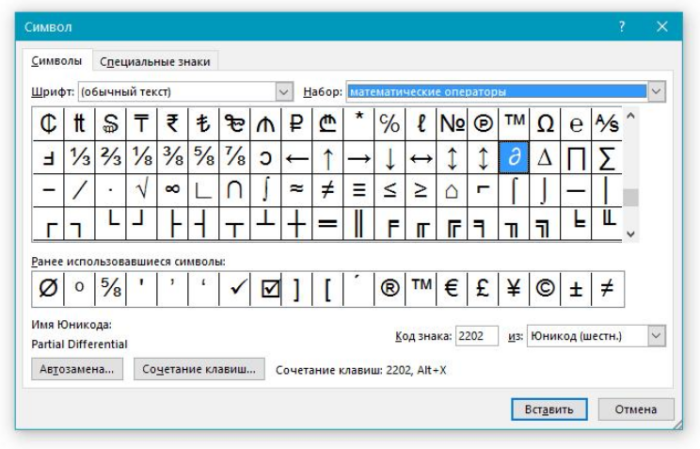This screenshot has width=700, height=449.
Task: Switch to the Специальные знаки tab
Action: (155, 62)
